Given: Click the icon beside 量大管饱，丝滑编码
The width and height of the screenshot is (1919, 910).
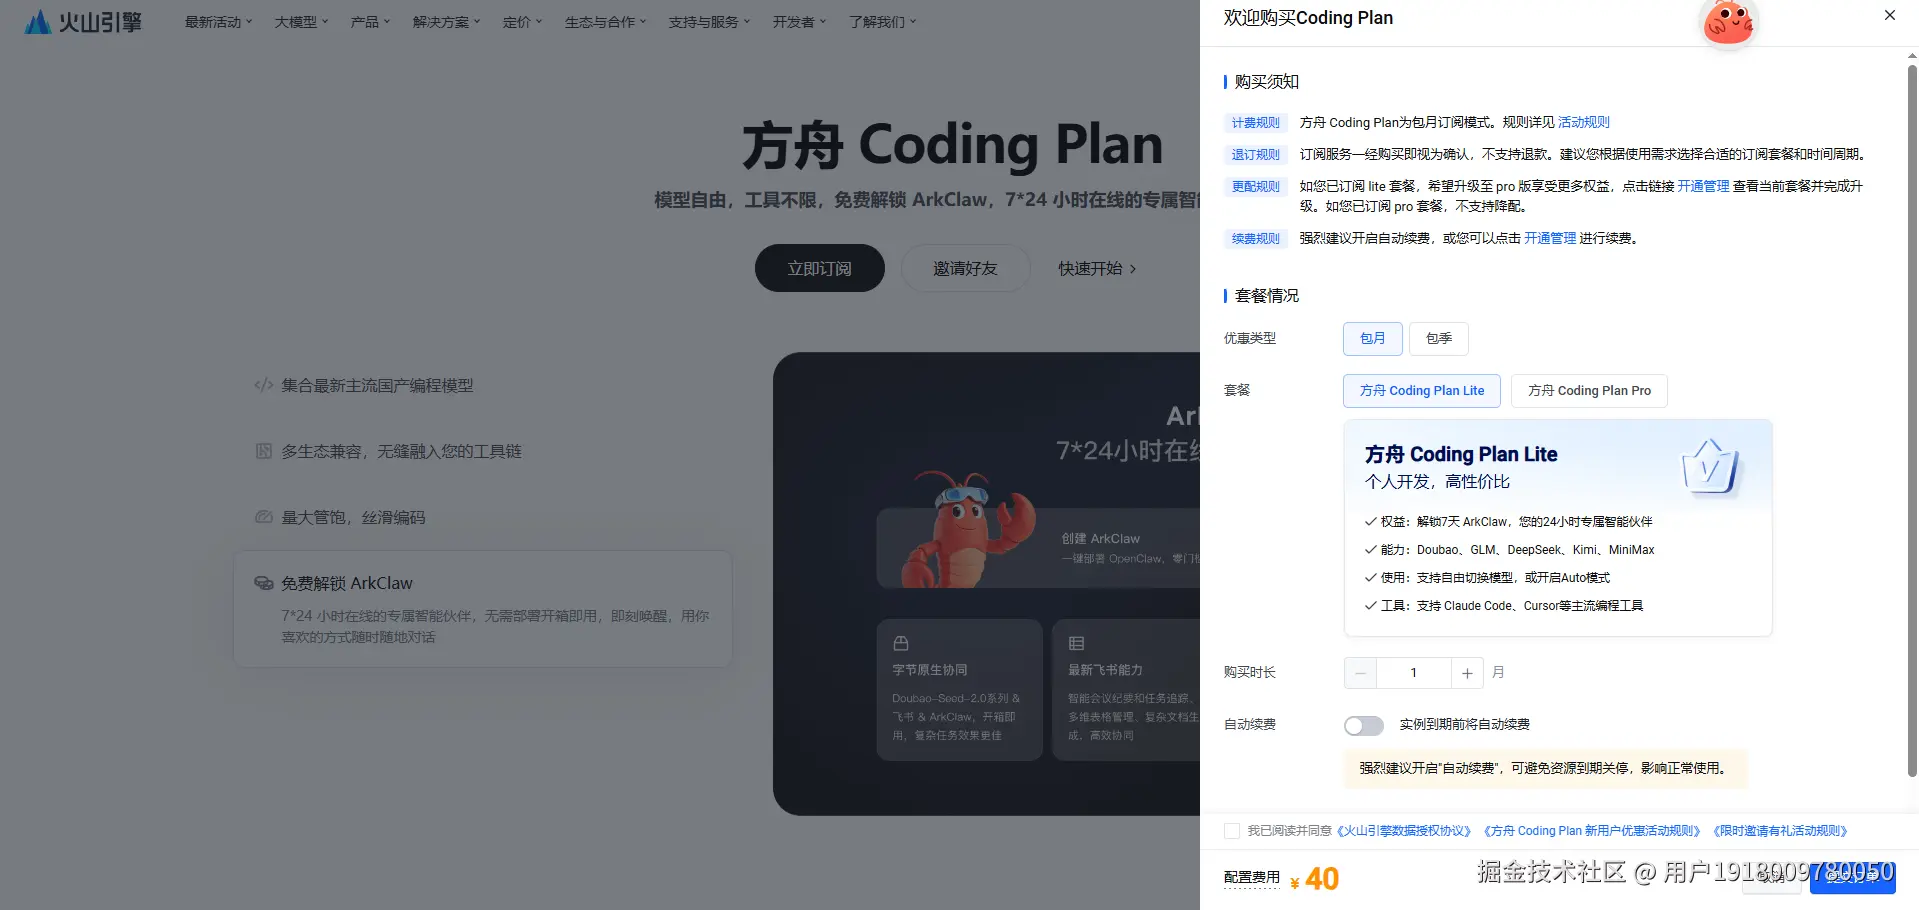Looking at the screenshot, I should click(263, 517).
